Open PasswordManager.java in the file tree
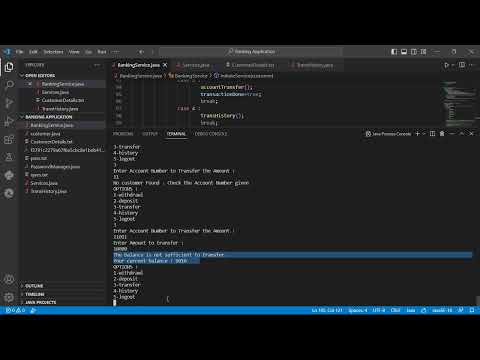The image size is (480, 360). [x=55, y=167]
